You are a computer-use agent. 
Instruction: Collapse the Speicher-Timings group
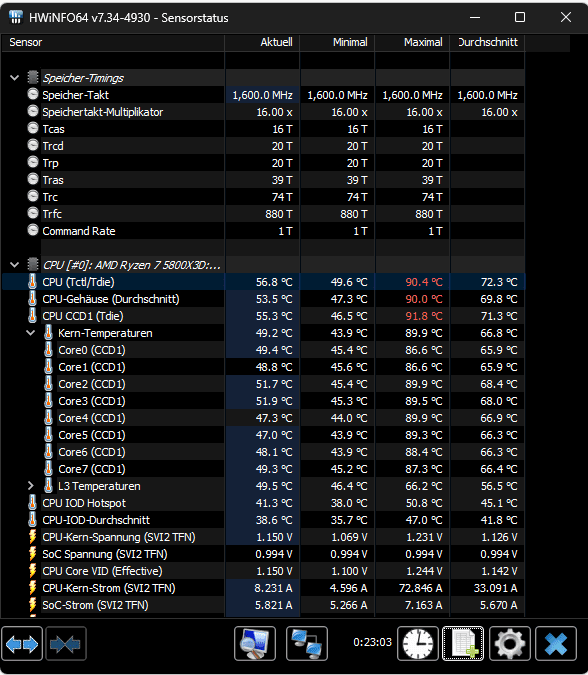tap(15, 78)
